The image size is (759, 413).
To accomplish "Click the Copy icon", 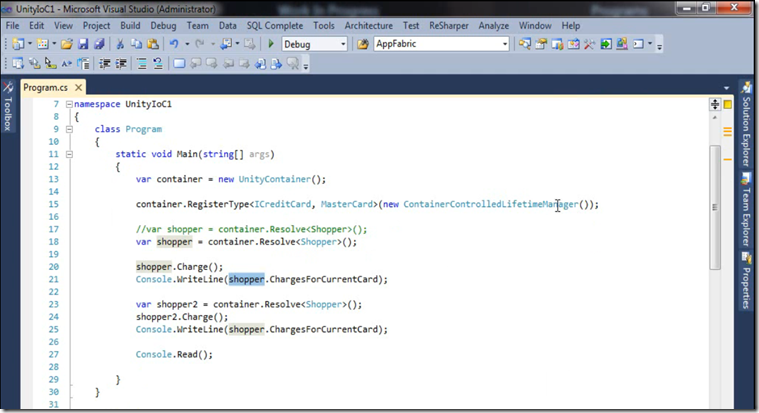I will [137, 44].
